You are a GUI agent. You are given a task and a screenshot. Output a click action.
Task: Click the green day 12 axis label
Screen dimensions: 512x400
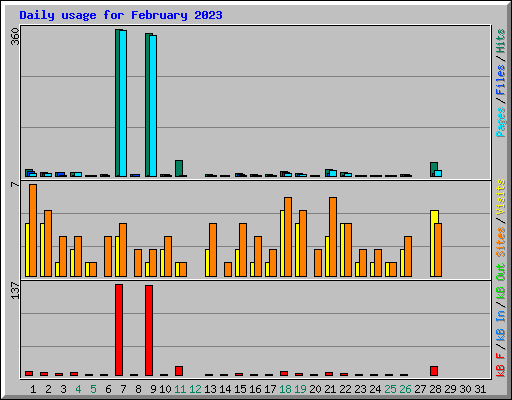pos(195,389)
